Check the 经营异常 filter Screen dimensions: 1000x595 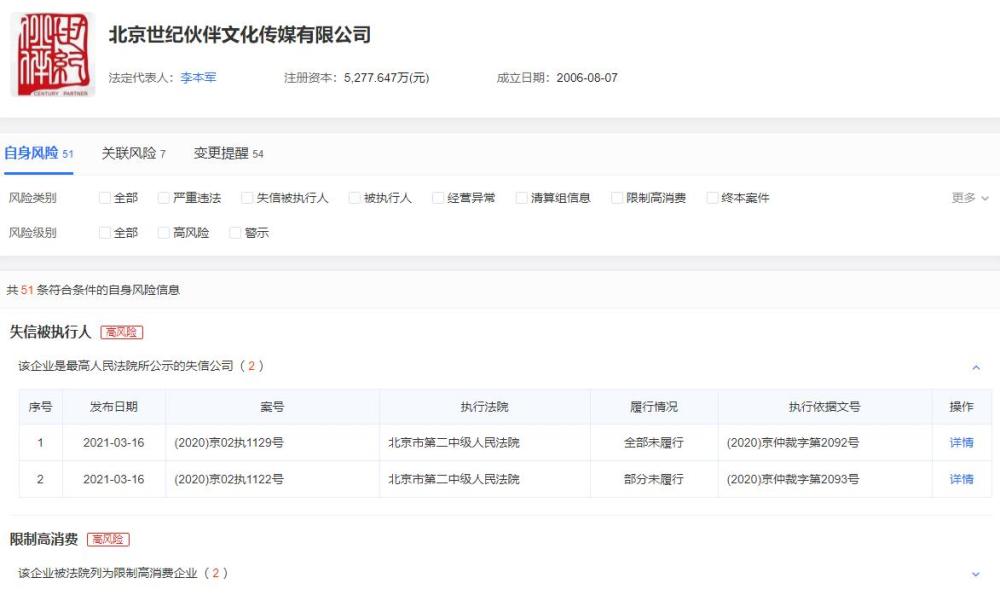tap(438, 198)
